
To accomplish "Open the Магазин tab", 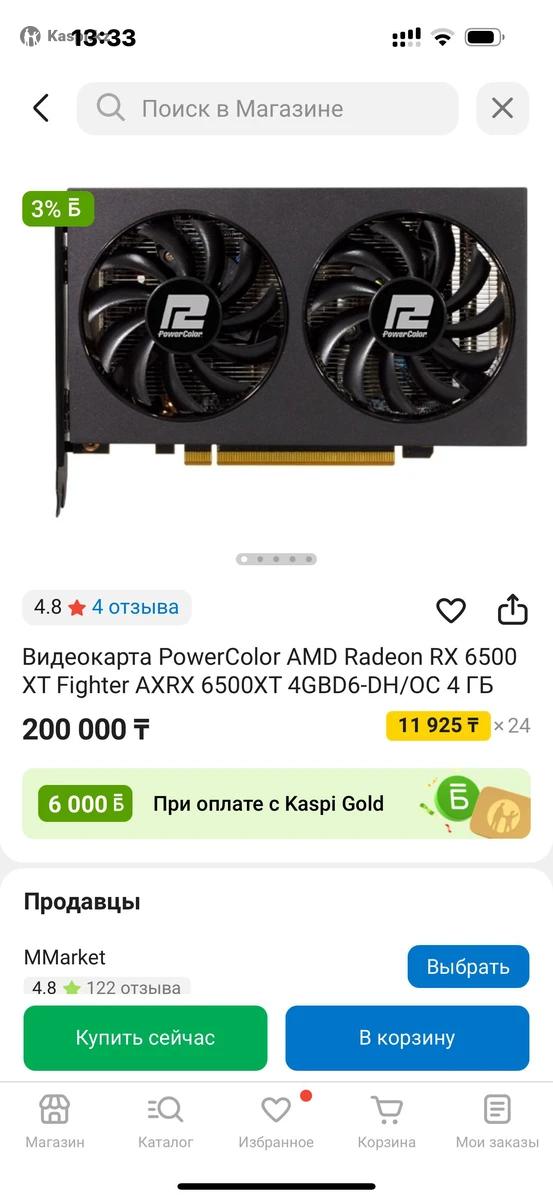I will (55, 1122).
